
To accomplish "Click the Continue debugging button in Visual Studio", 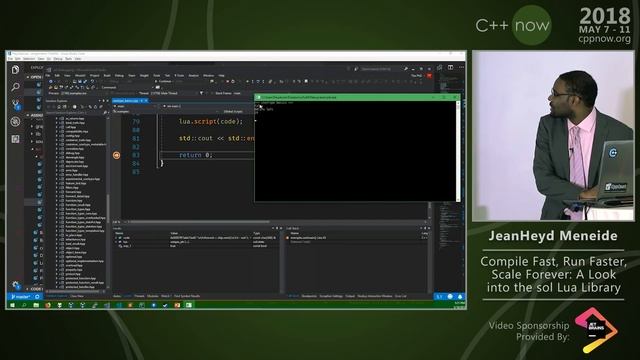I will pos(163,82).
